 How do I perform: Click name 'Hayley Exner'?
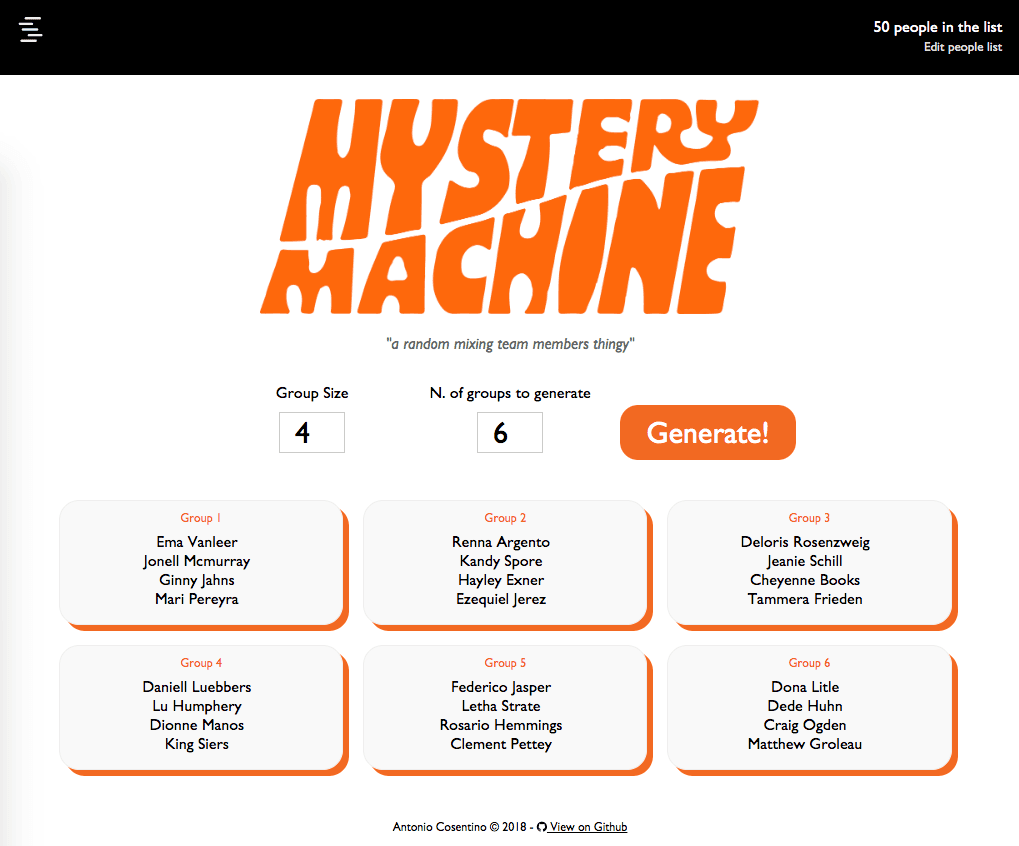pos(501,580)
